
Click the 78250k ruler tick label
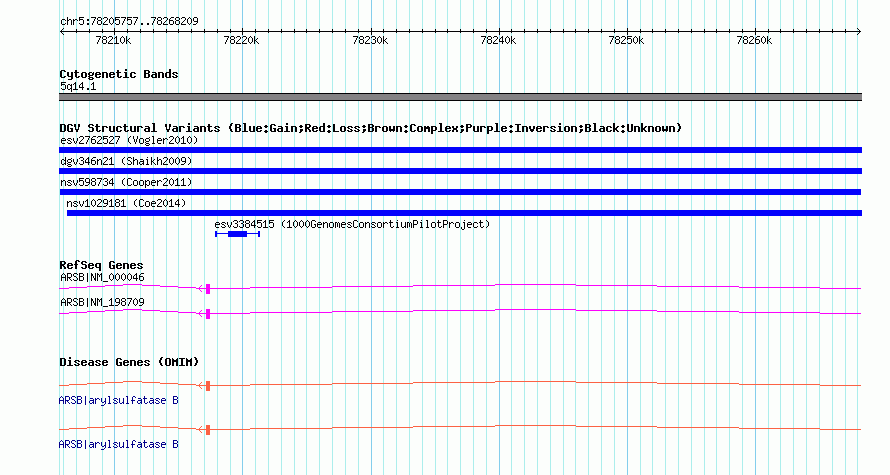(626, 40)
